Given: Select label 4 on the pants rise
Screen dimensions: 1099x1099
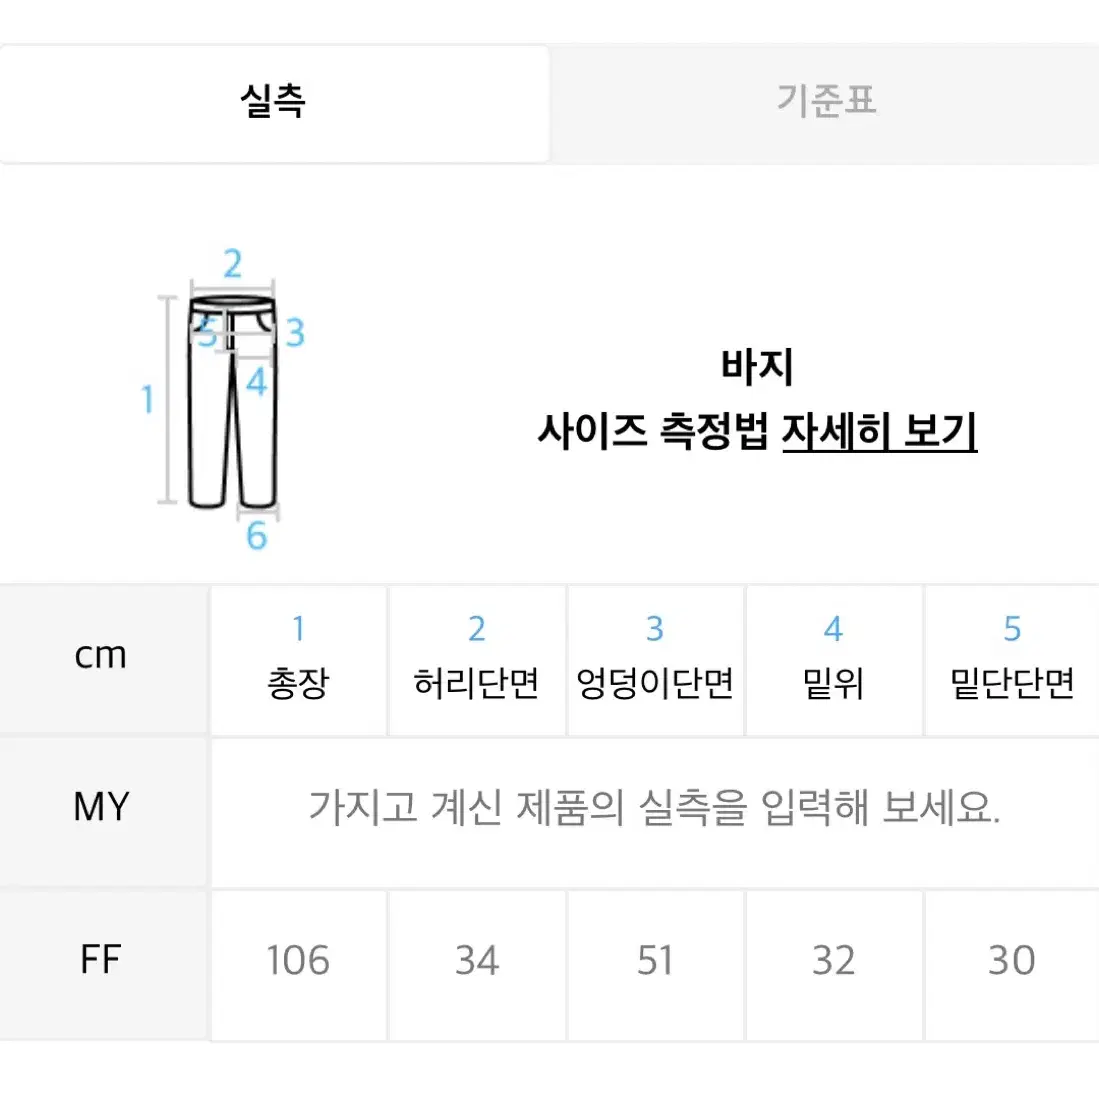Looking at the screenshot, I should click(x=257, y=383).
